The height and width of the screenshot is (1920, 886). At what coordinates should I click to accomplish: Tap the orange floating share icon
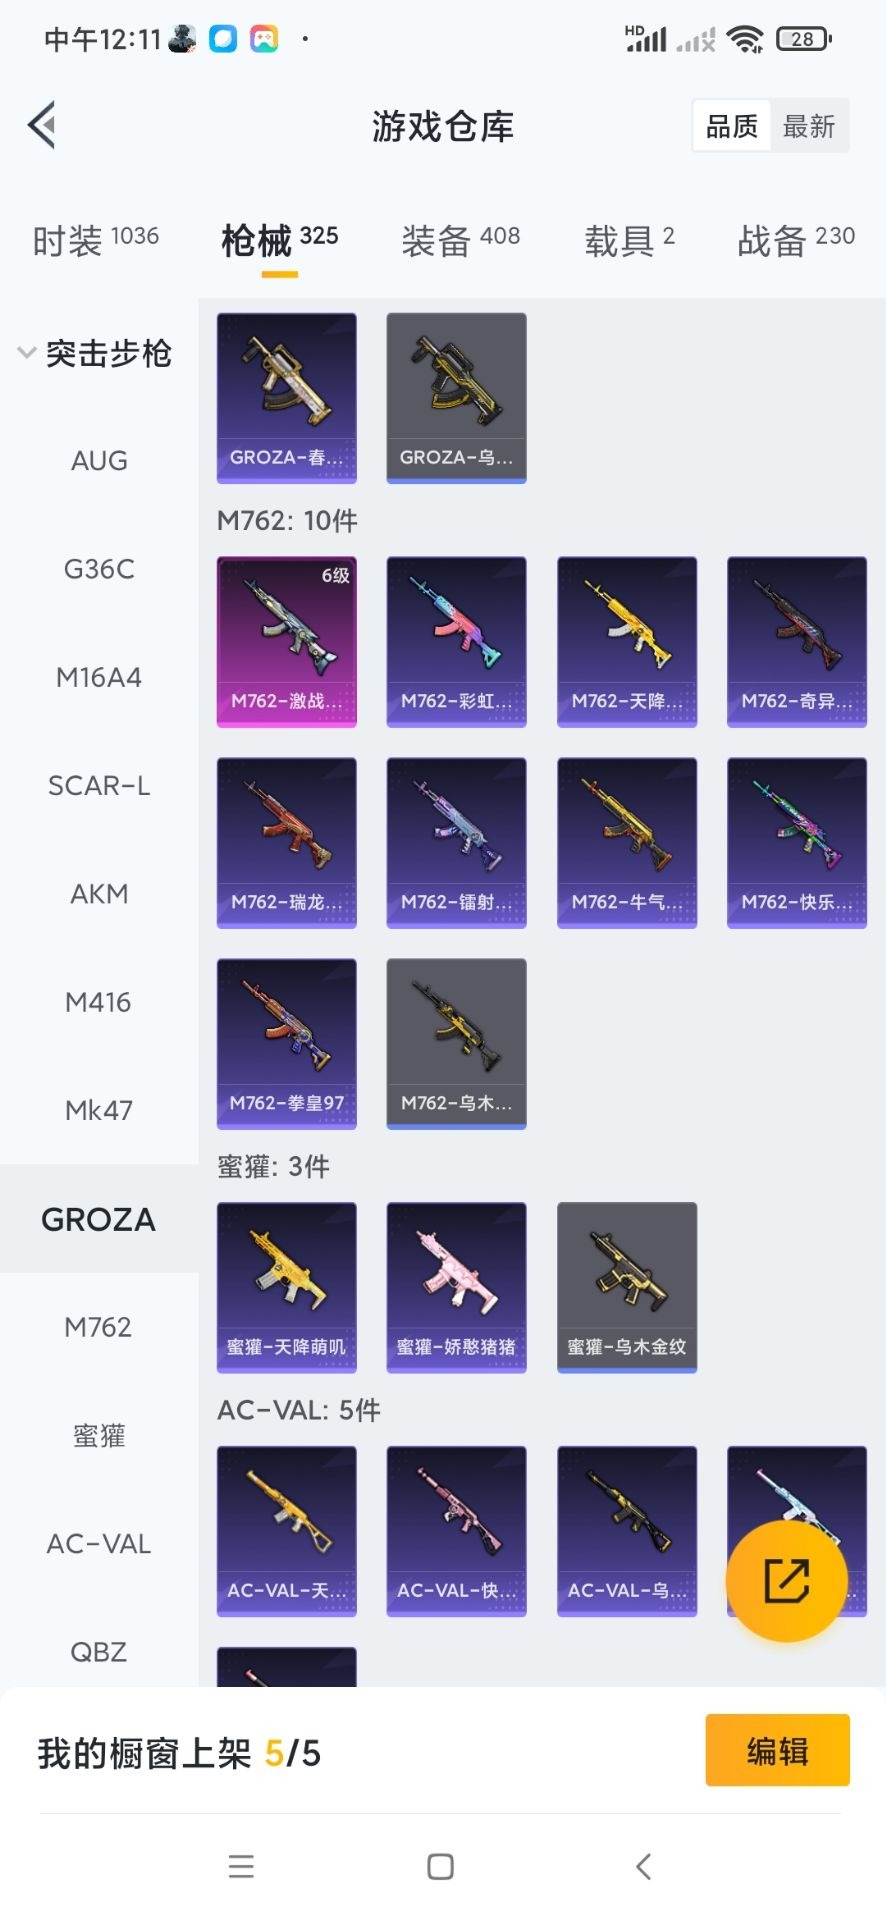pos(787,1581)
